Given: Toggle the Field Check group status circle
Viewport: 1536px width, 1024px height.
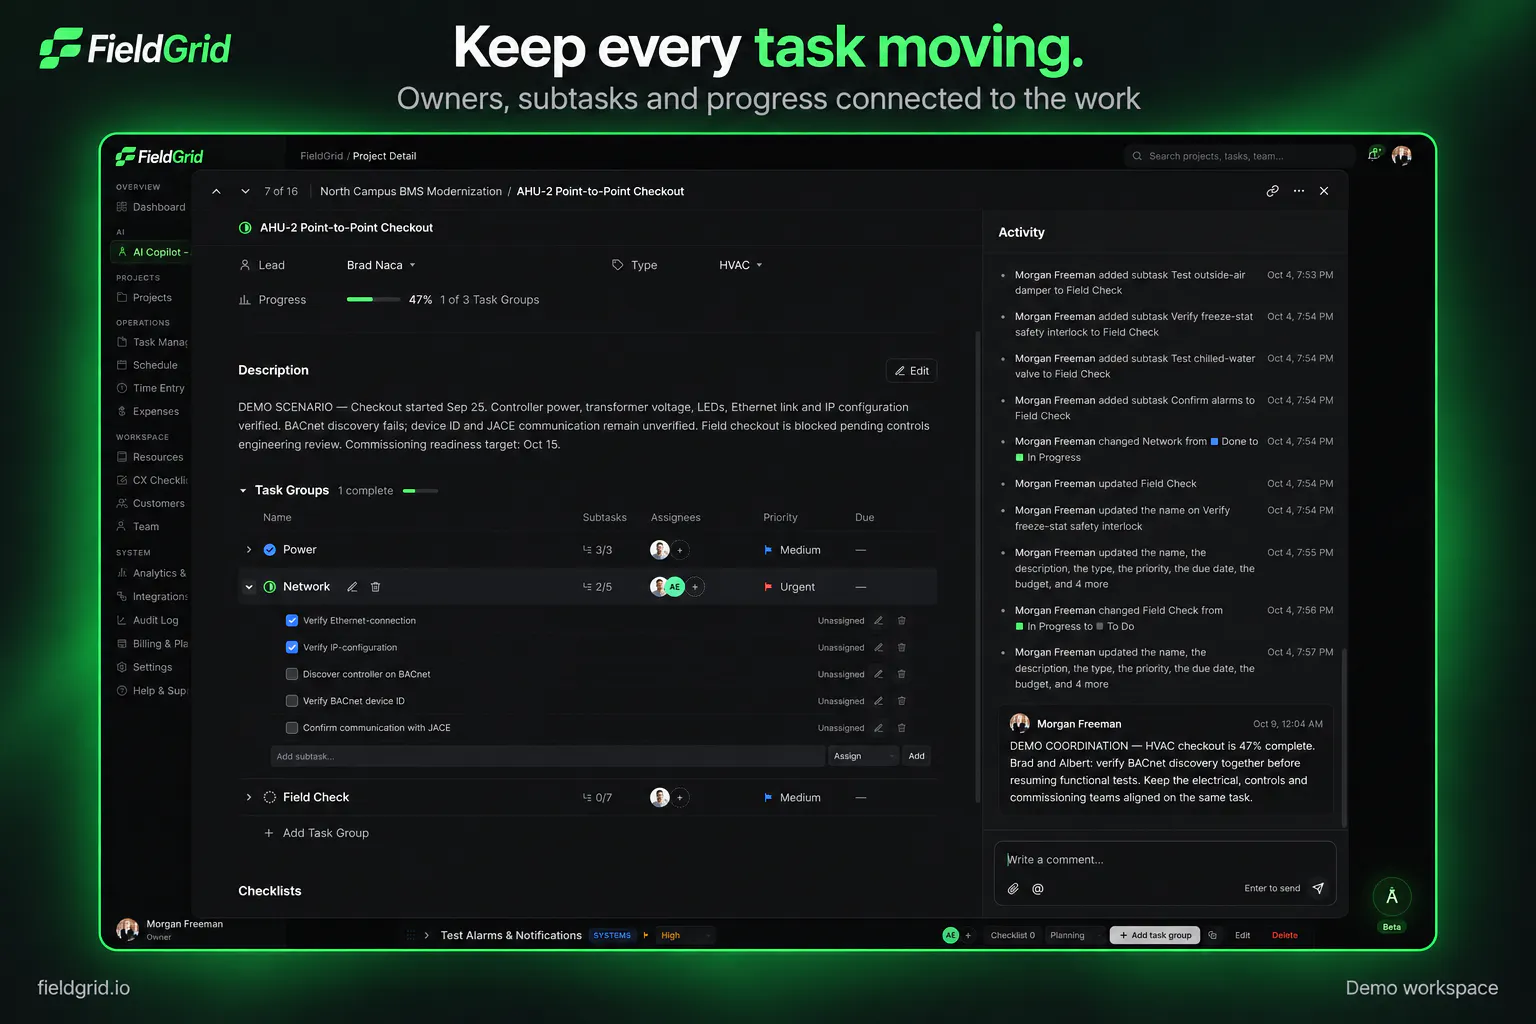Looking at the screenshot, I should 269,798.
